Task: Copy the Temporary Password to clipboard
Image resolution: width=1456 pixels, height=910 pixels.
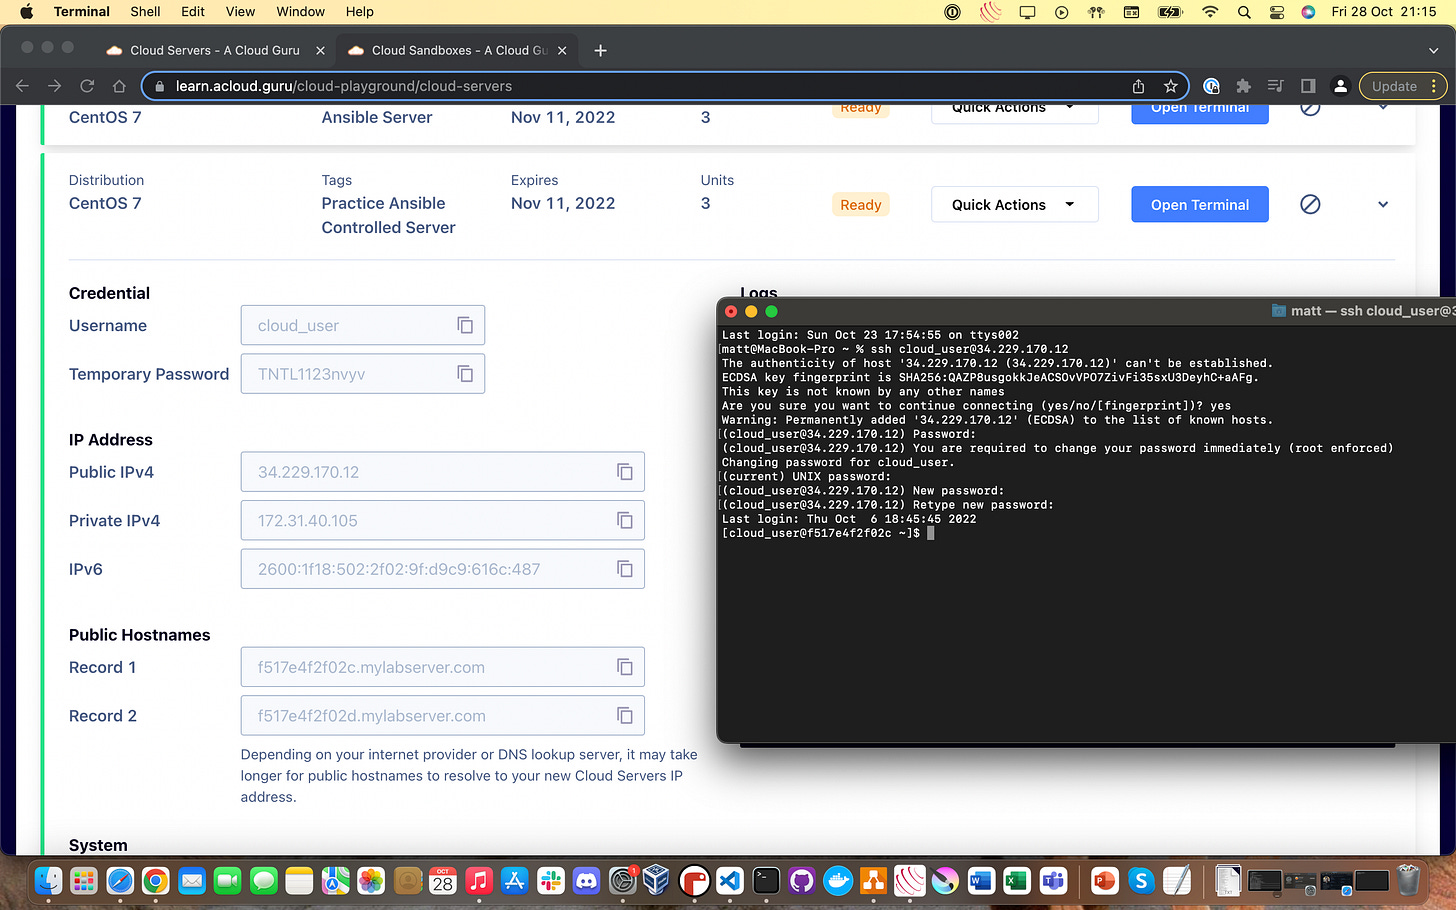Action: pos(465,373)
